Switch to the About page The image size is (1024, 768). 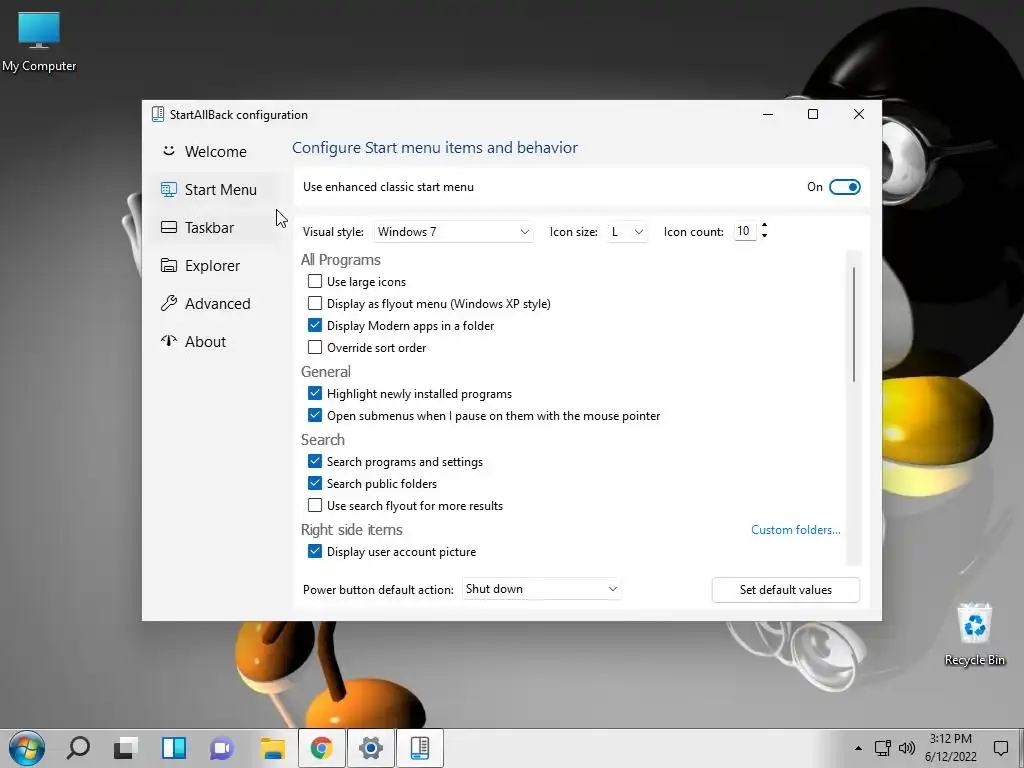pyautogui.click(x=215, y=341)
